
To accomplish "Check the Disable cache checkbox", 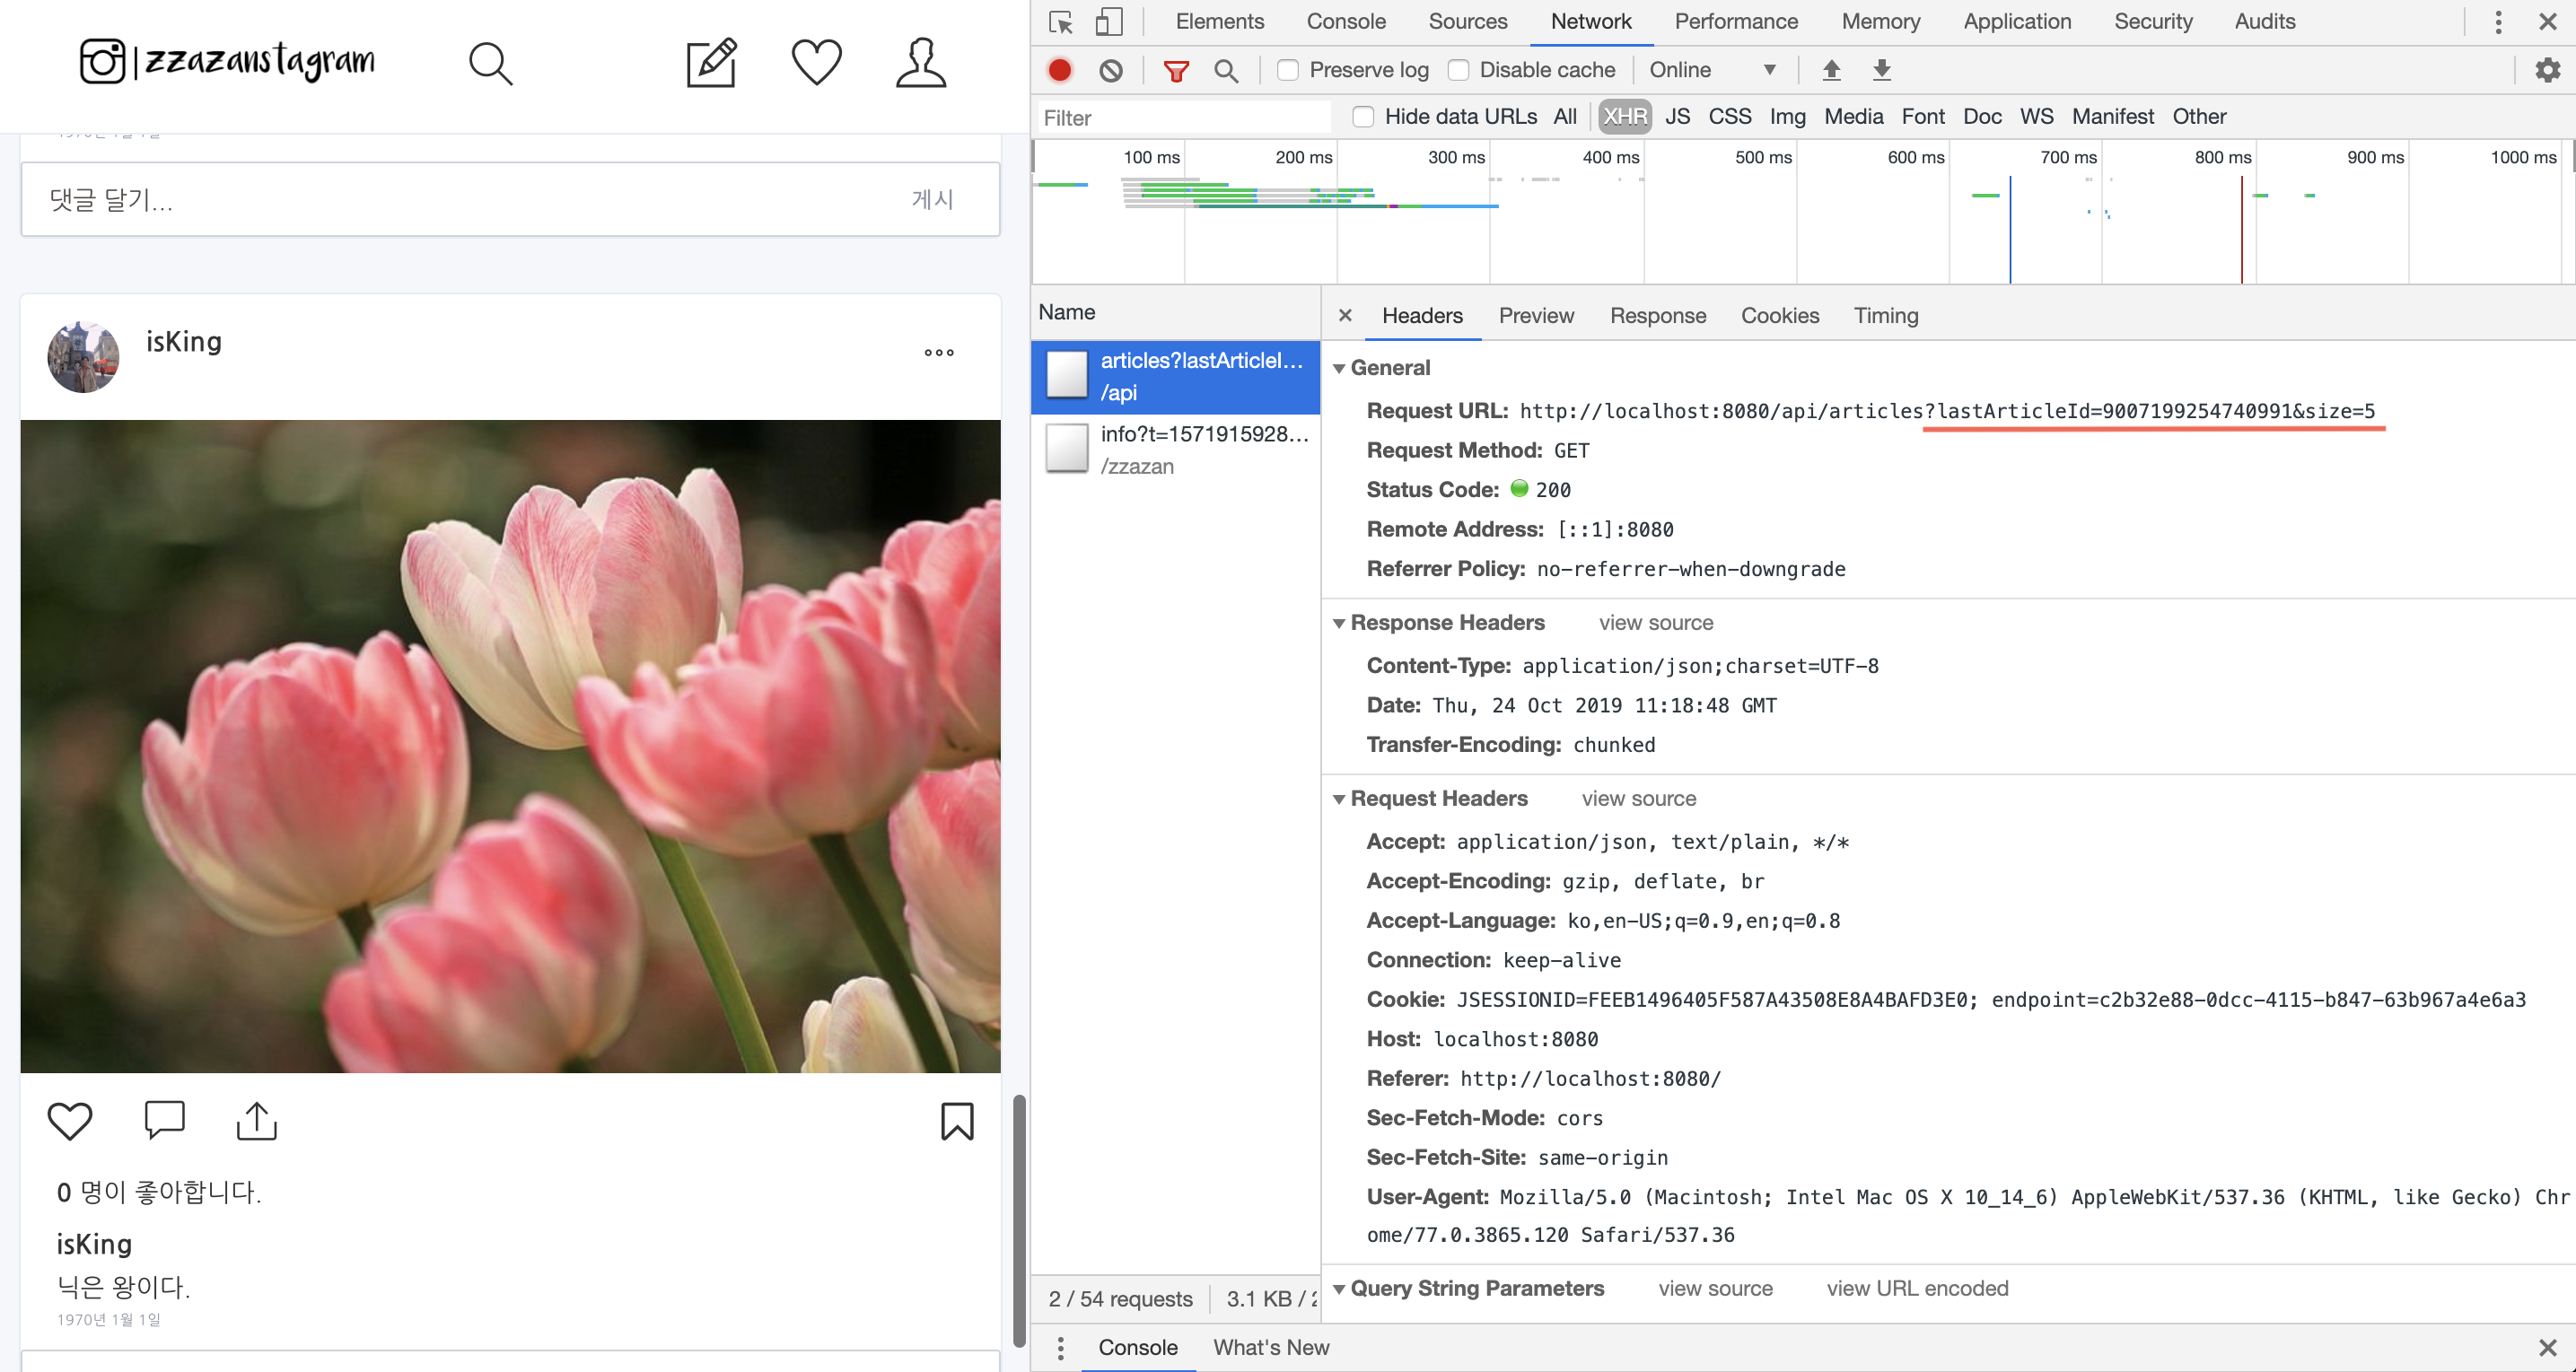I will click(x=1458, y=70).
